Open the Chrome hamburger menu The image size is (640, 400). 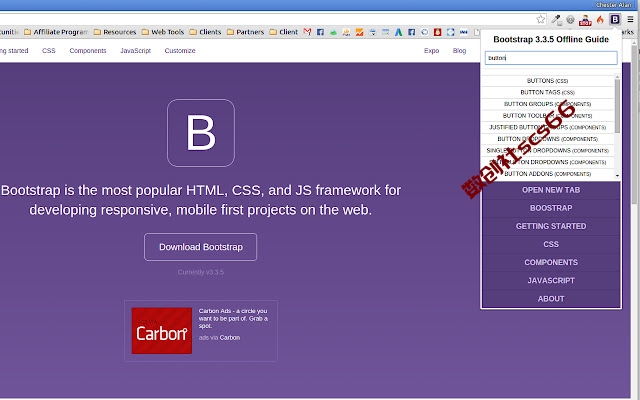point(630,19)
